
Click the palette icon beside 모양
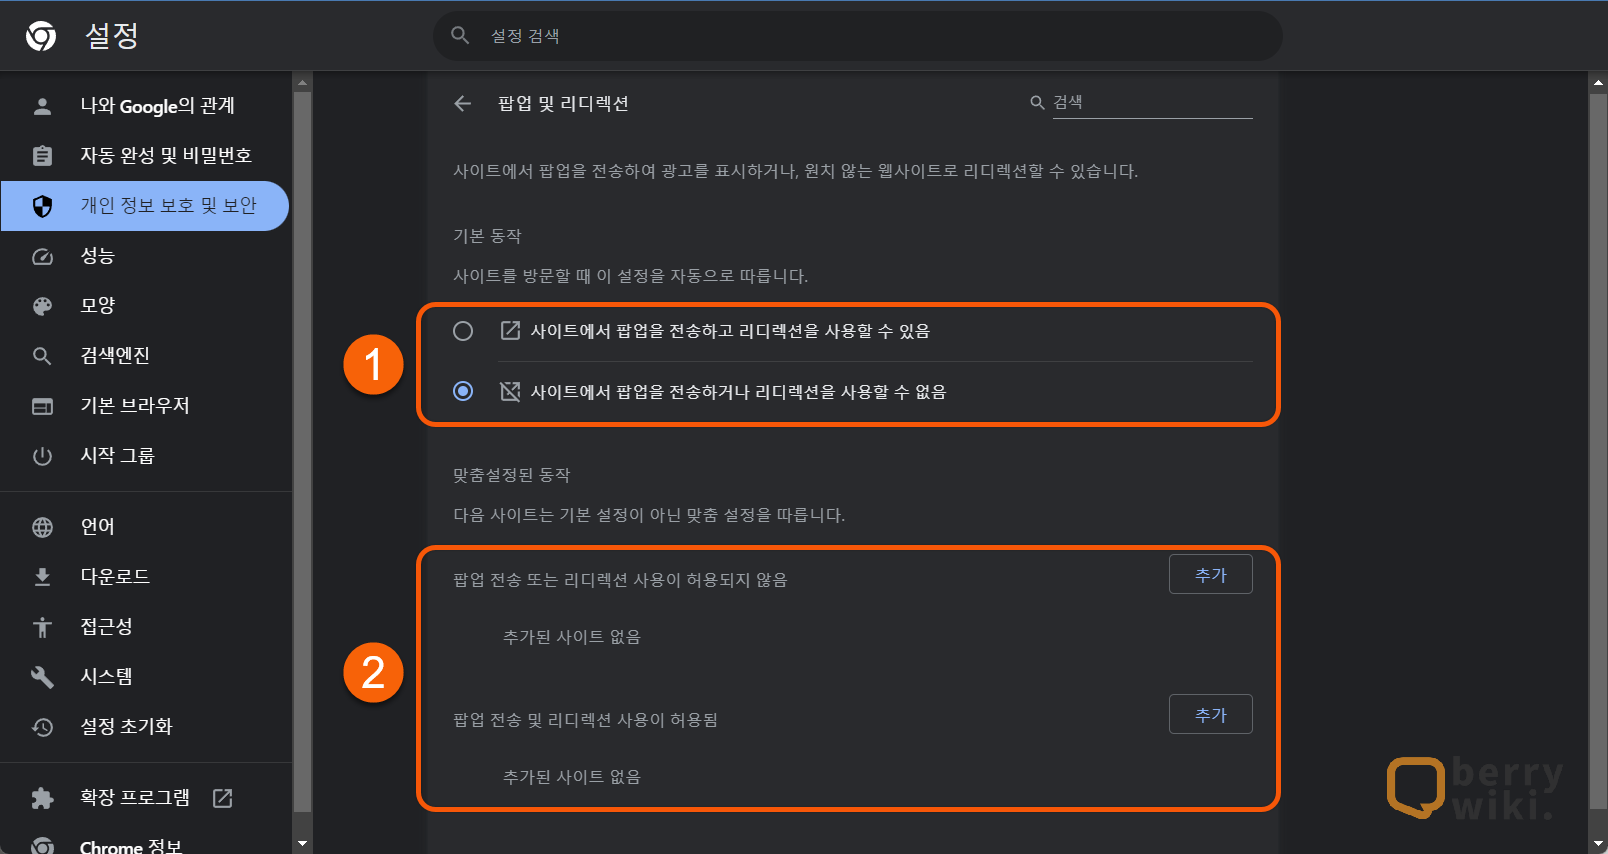tap(42, 306)
